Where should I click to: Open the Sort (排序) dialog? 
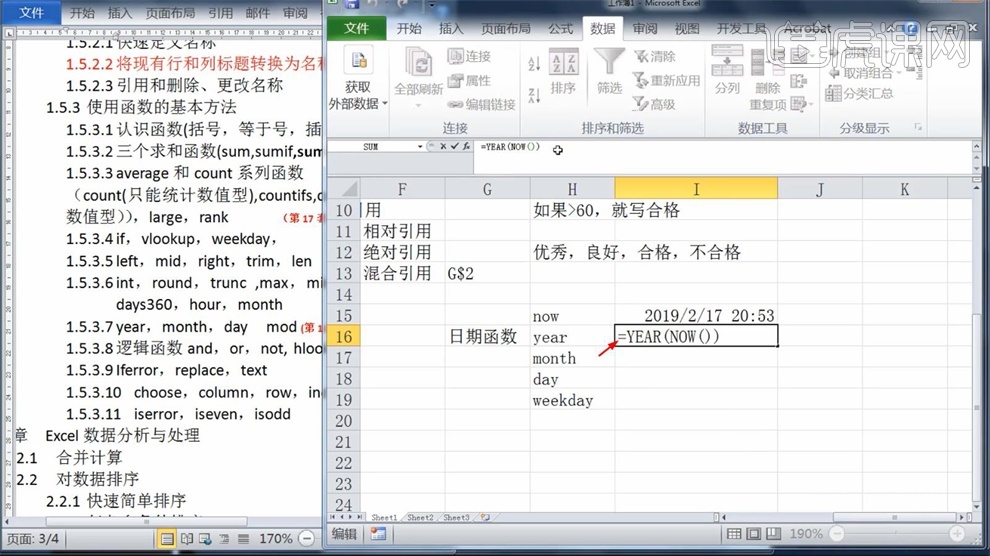click(x=563, y=71)
